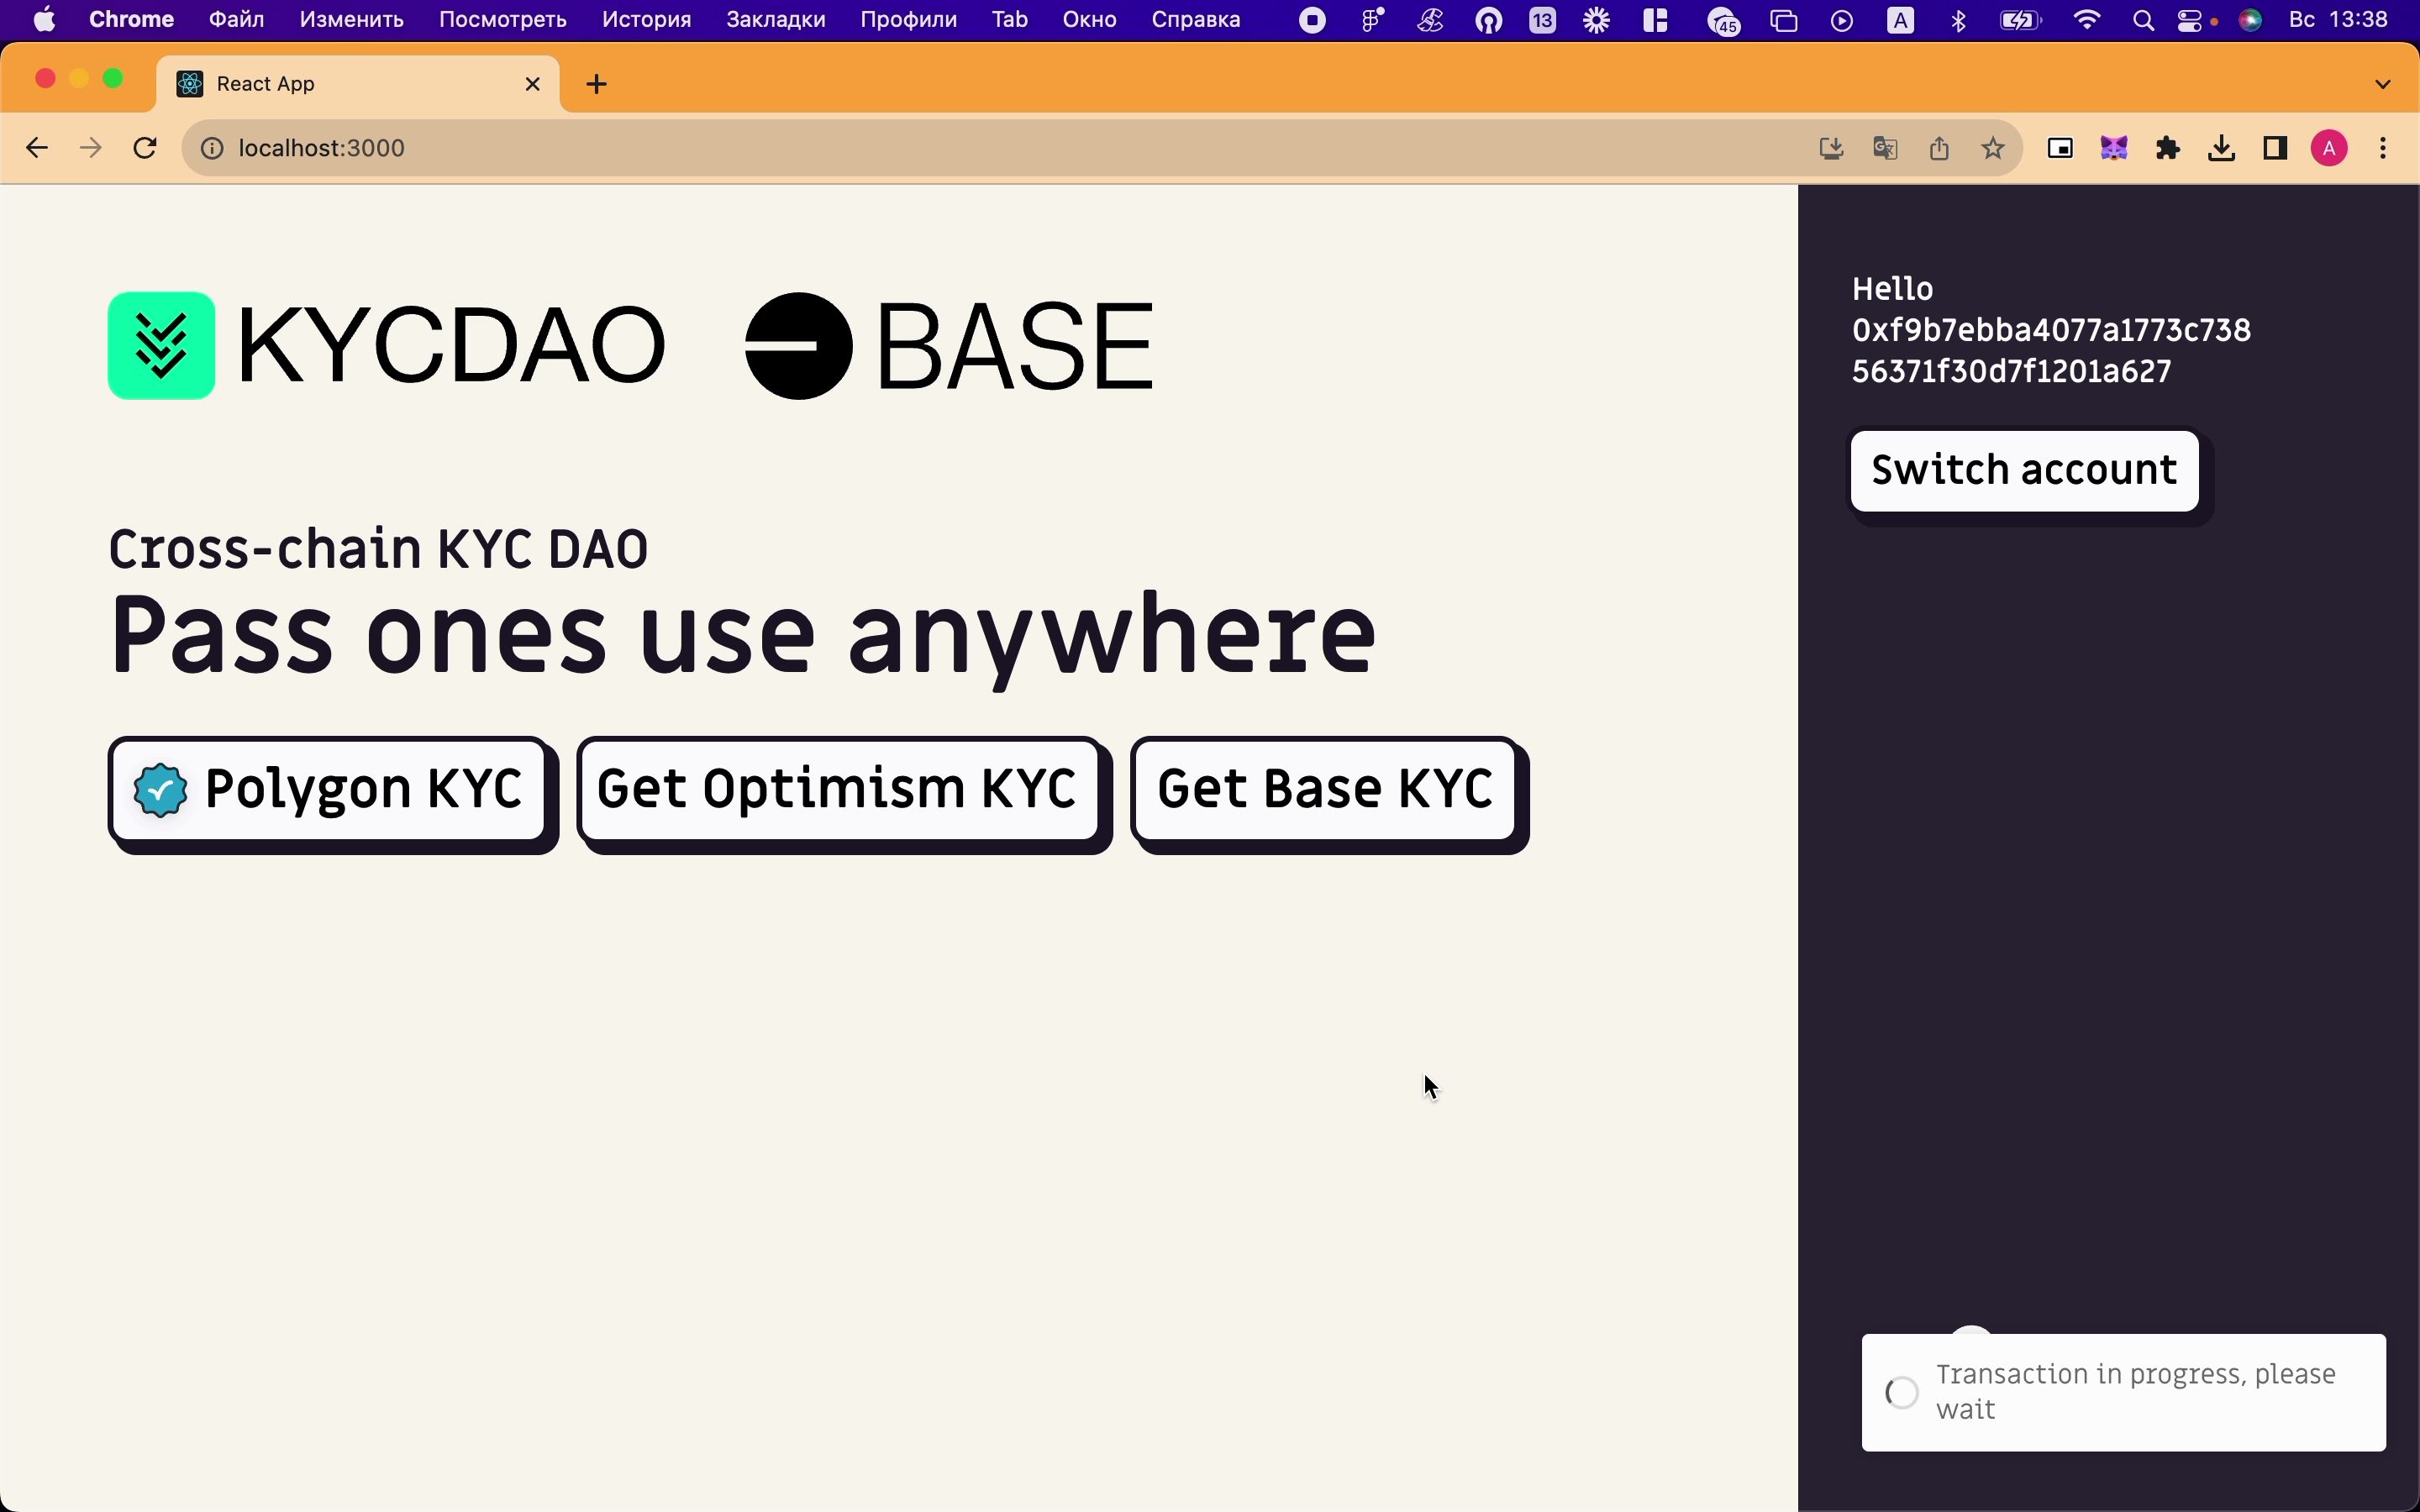The image size is (2420, 1512).
Task: Click the KYCDAO logo icon
Action: coord(162,345)
